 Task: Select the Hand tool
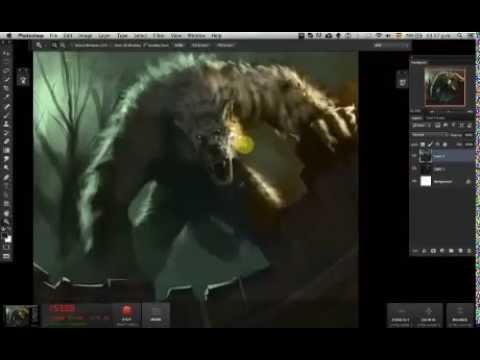6,213
